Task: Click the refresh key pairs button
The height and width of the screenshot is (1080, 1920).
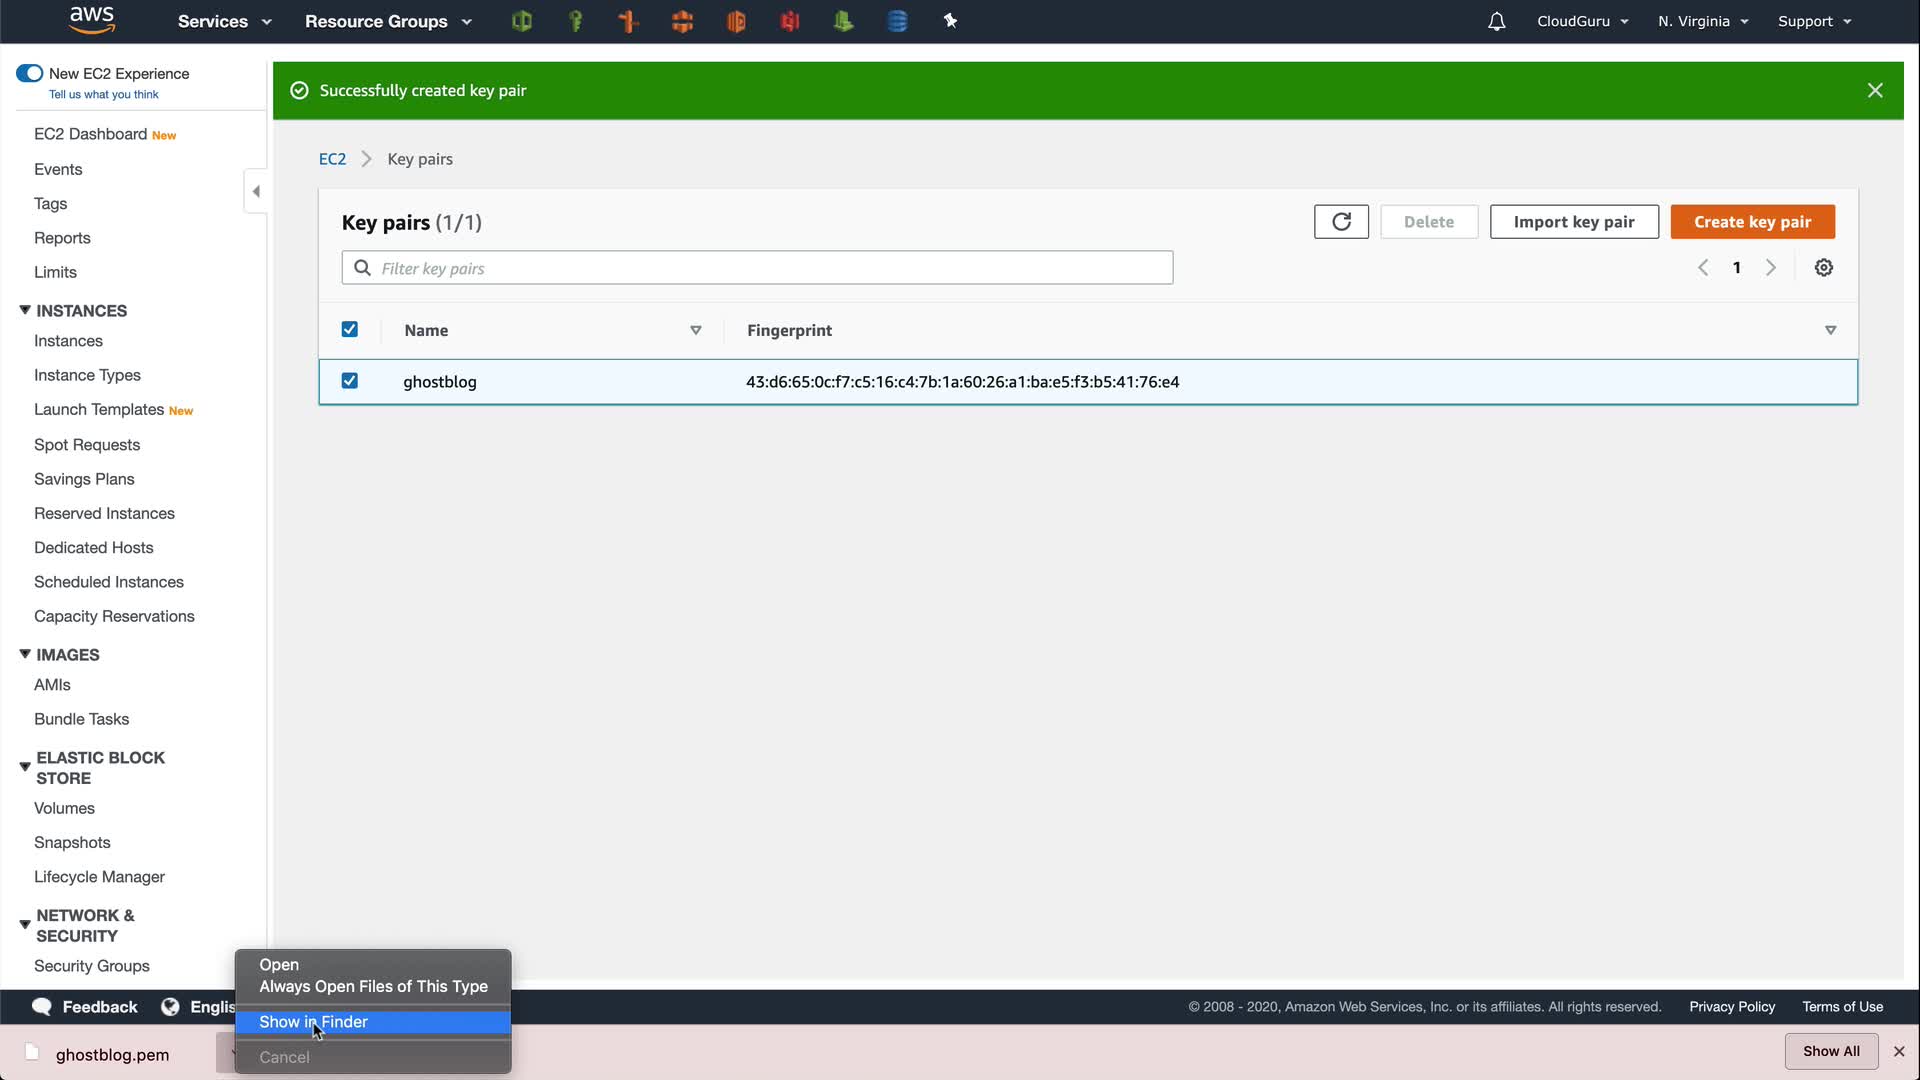Action: (x=1341, y=222)
